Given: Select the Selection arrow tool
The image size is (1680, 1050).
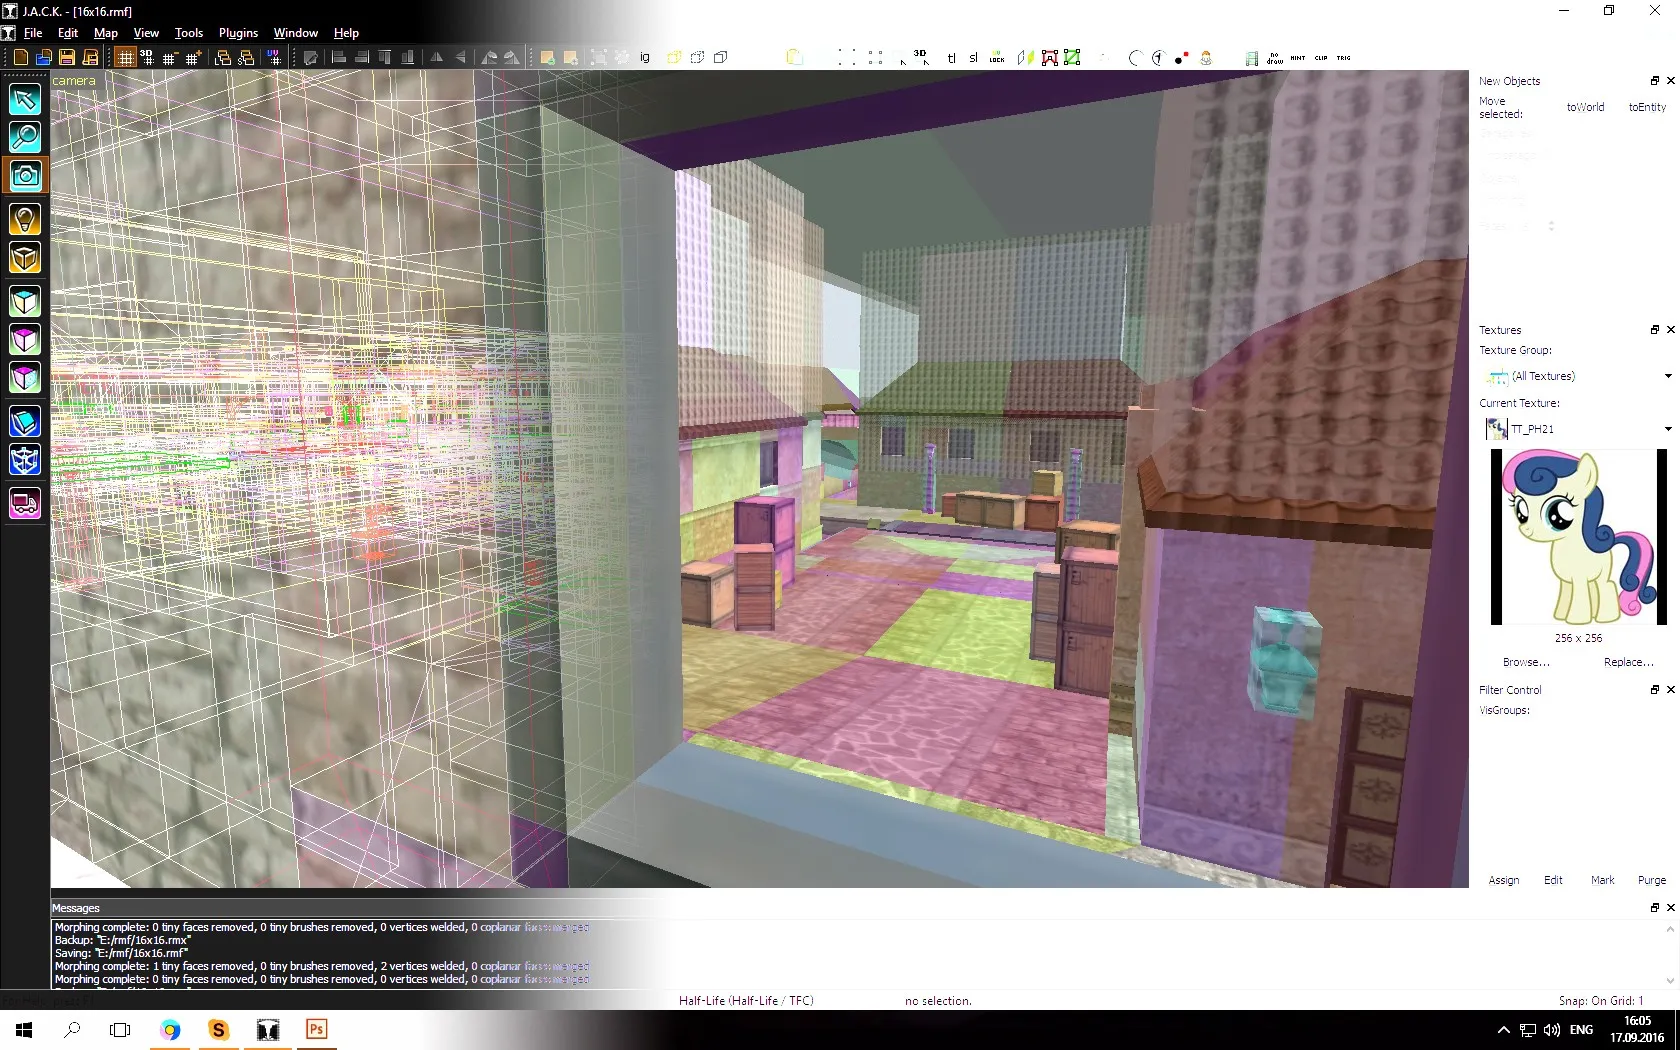Looking at the screenshot, I should (25, 99).
